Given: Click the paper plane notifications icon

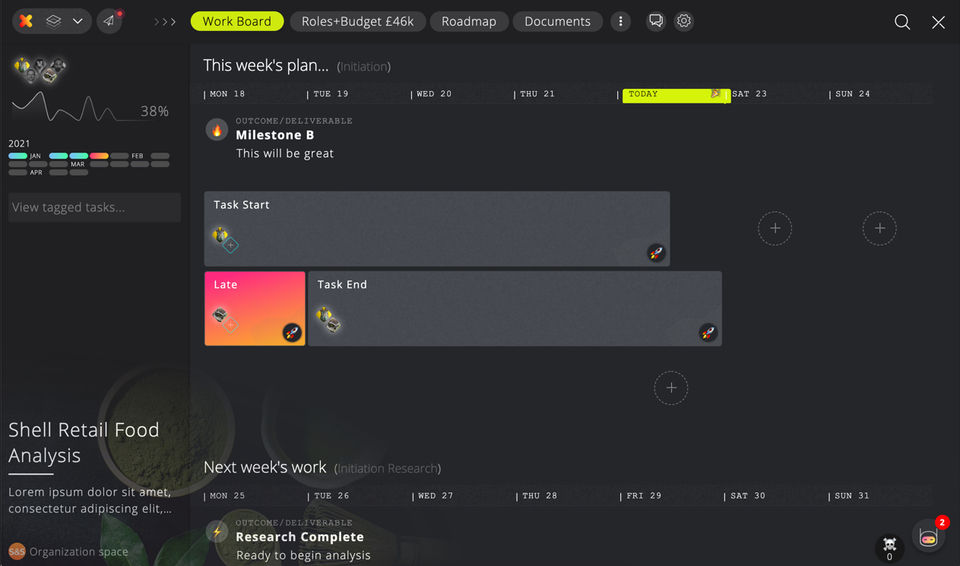Looking at the screenshot, I should (x=109, y=21).
